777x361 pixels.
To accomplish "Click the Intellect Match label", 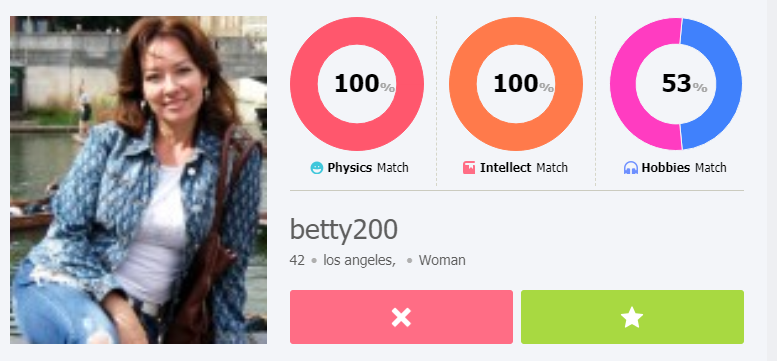I will [524, 168].
